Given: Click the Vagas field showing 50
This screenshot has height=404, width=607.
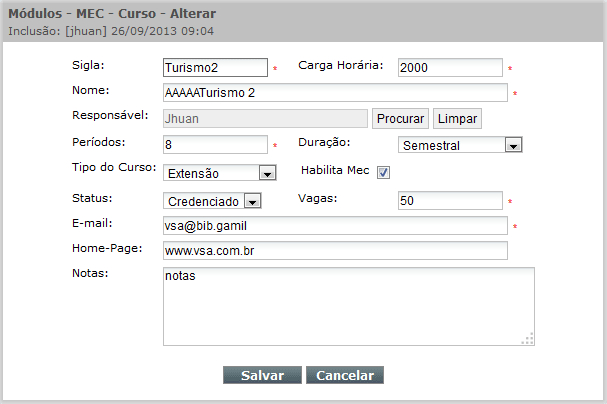Looking at the screenshot, I should (450, 200).
